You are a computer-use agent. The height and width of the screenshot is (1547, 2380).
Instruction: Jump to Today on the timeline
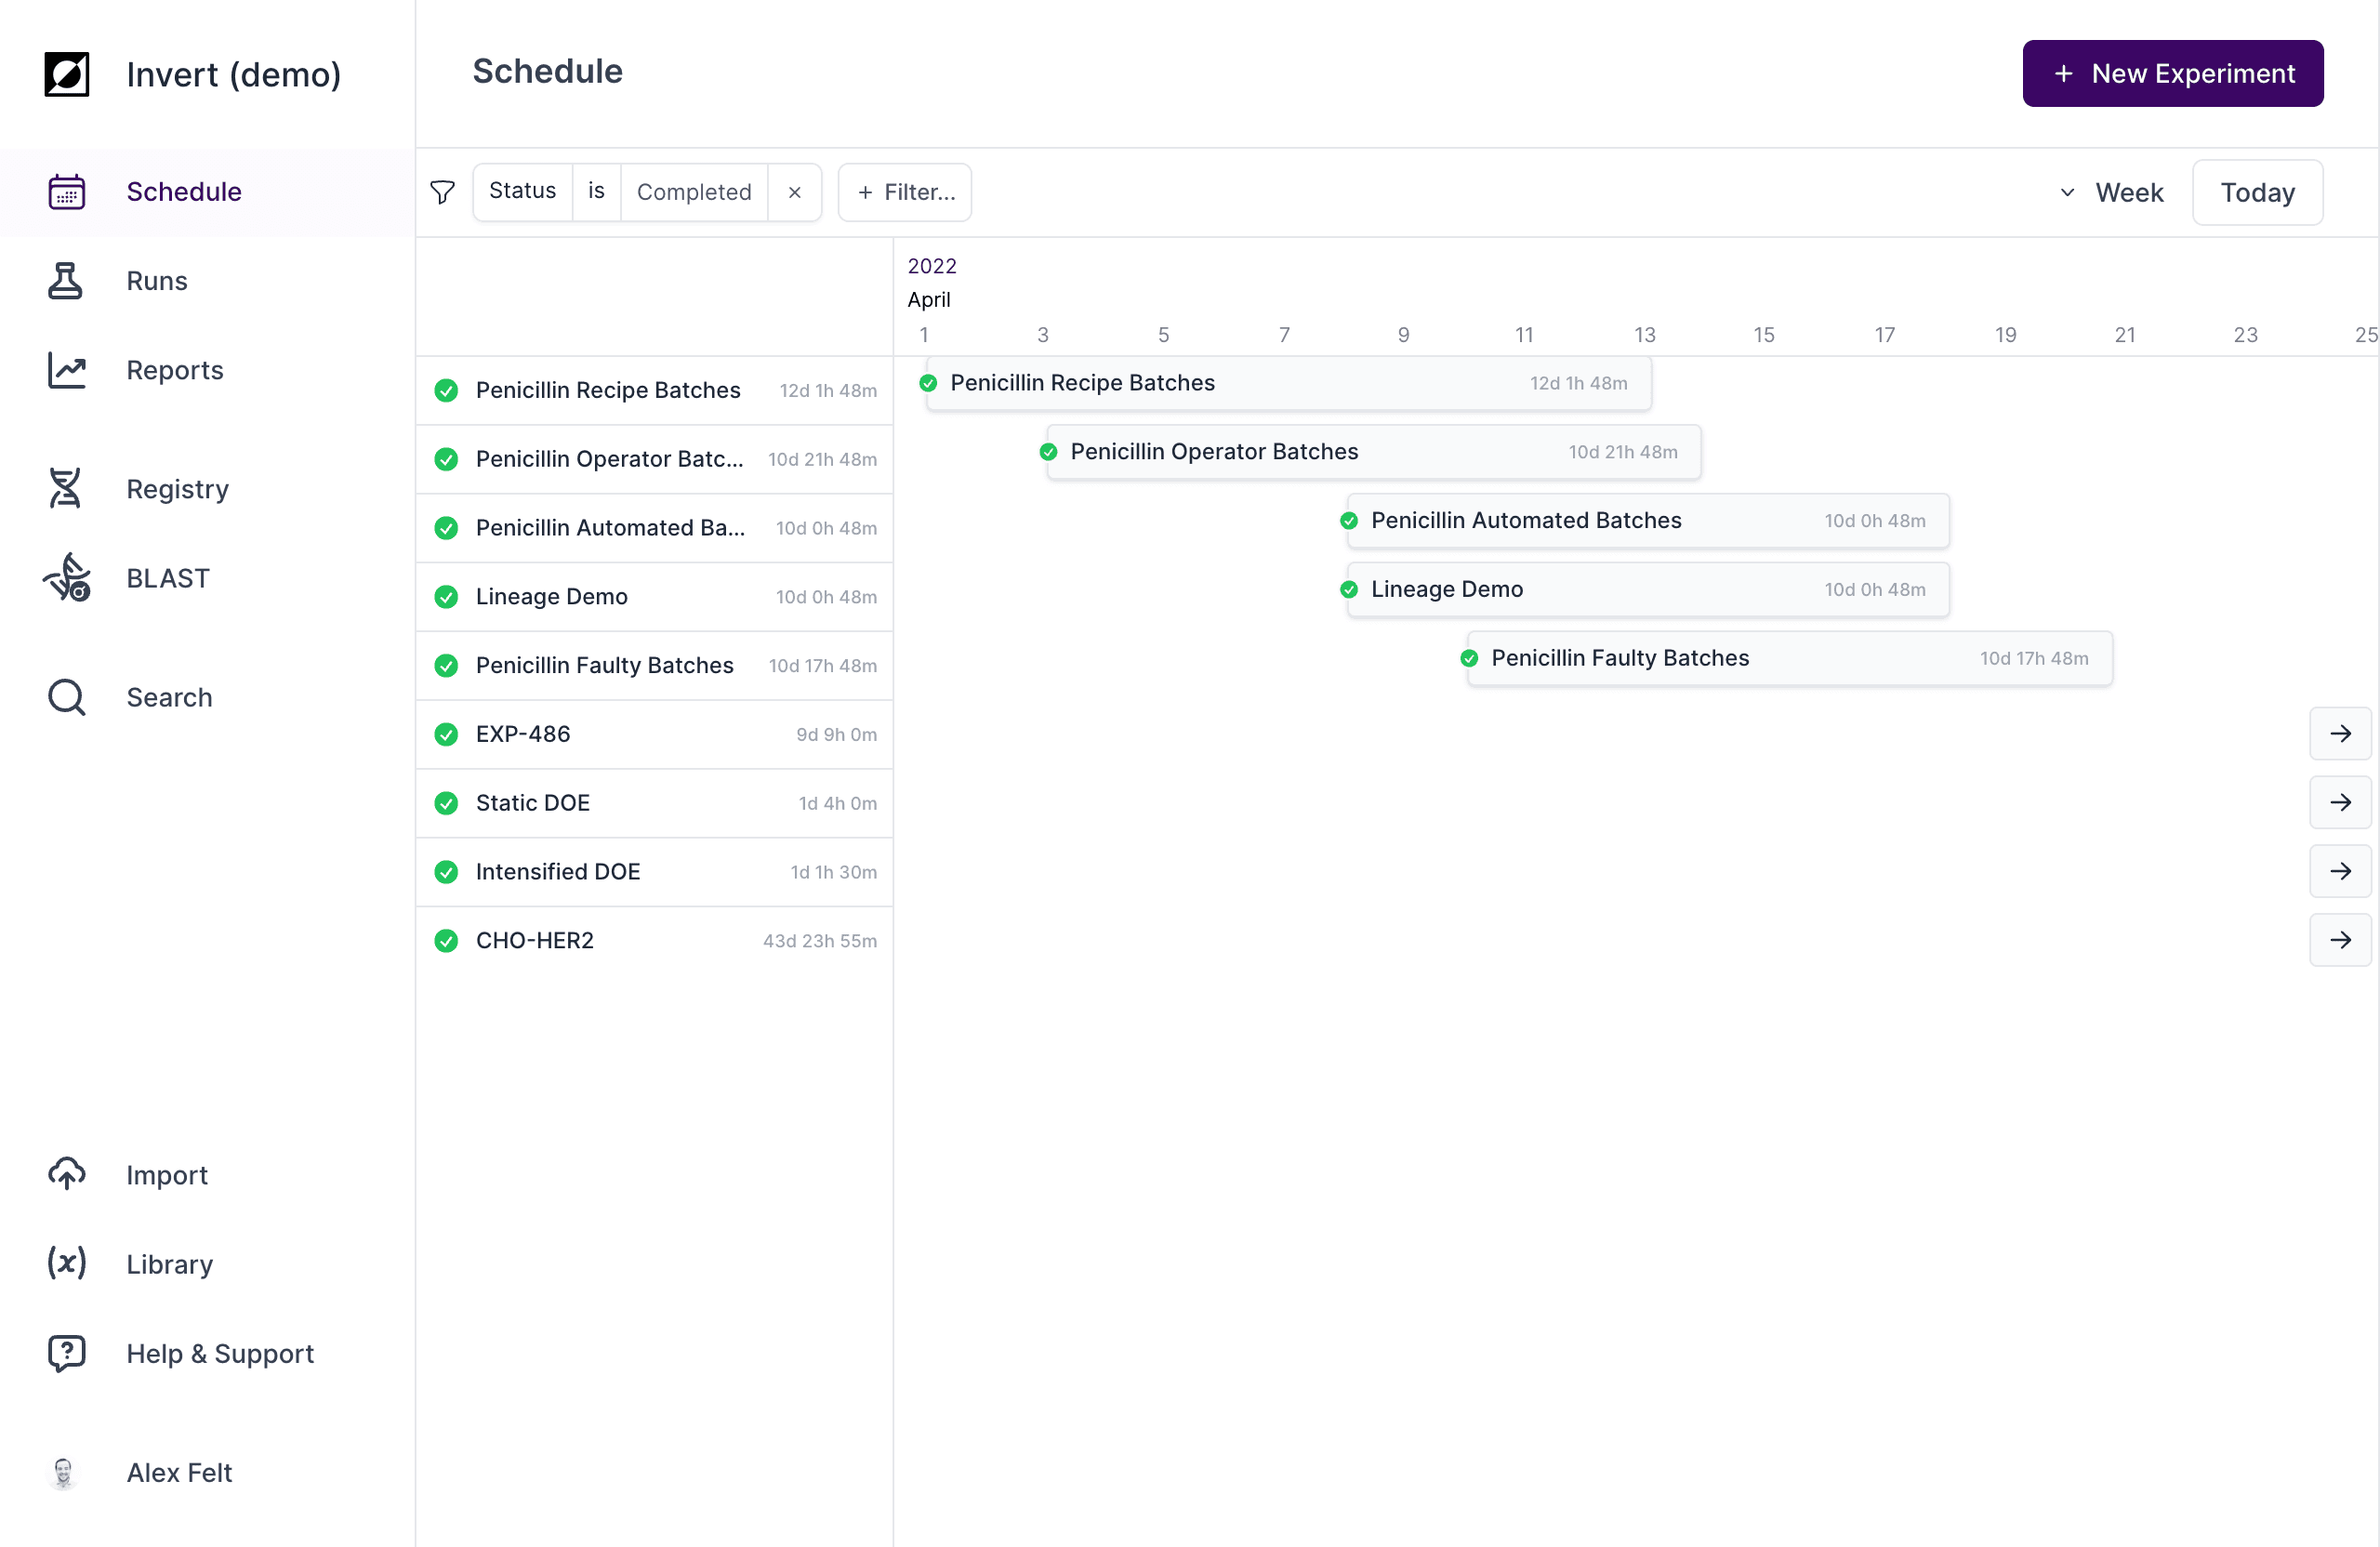2257,192
